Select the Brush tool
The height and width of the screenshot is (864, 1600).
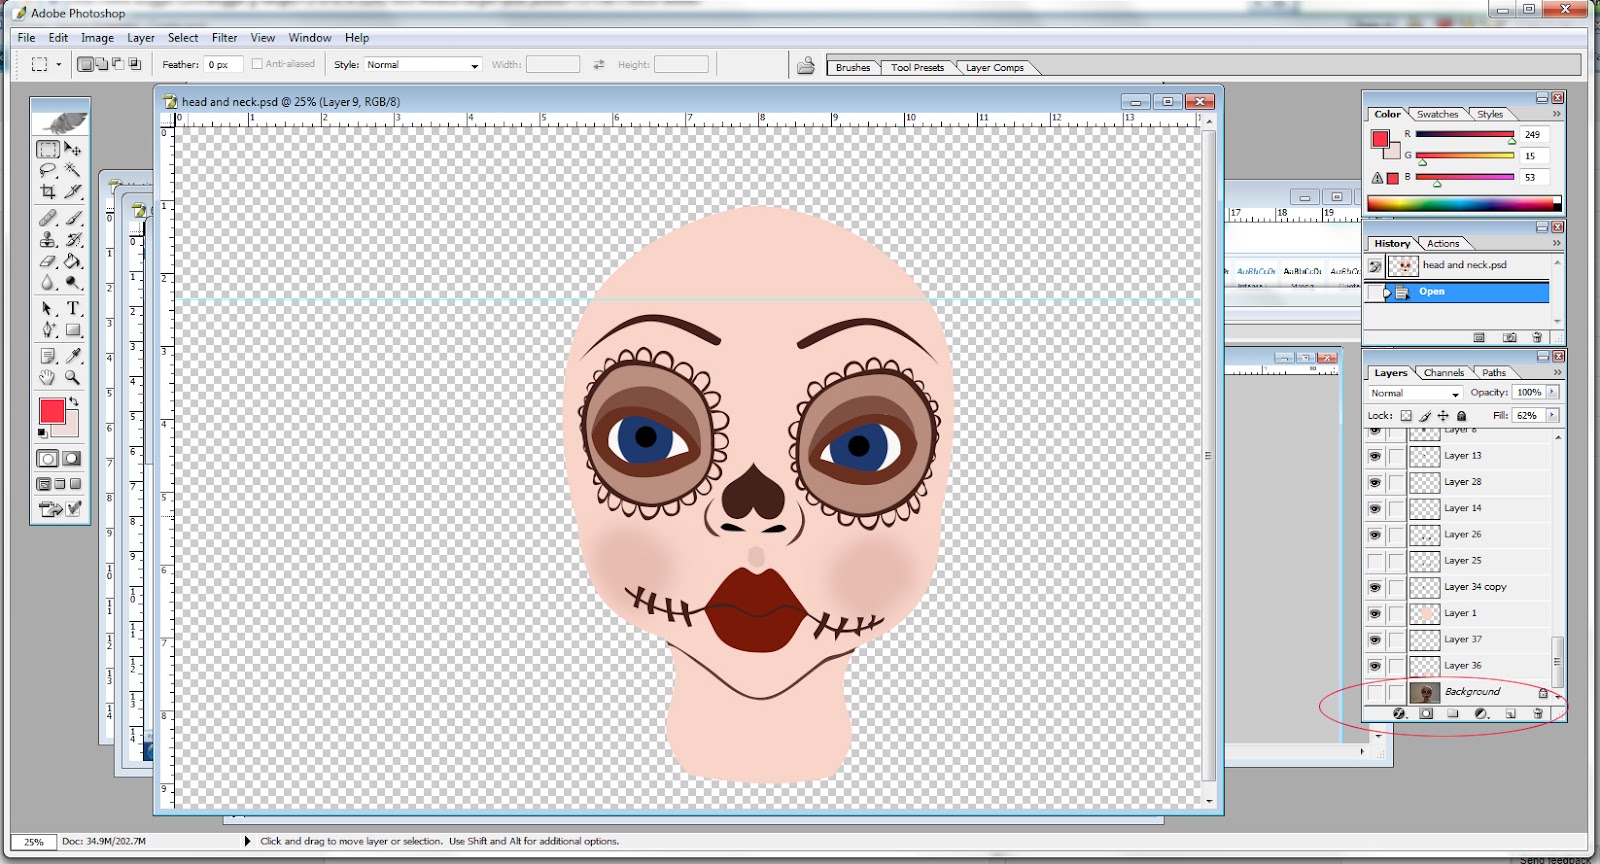(73, 217)
